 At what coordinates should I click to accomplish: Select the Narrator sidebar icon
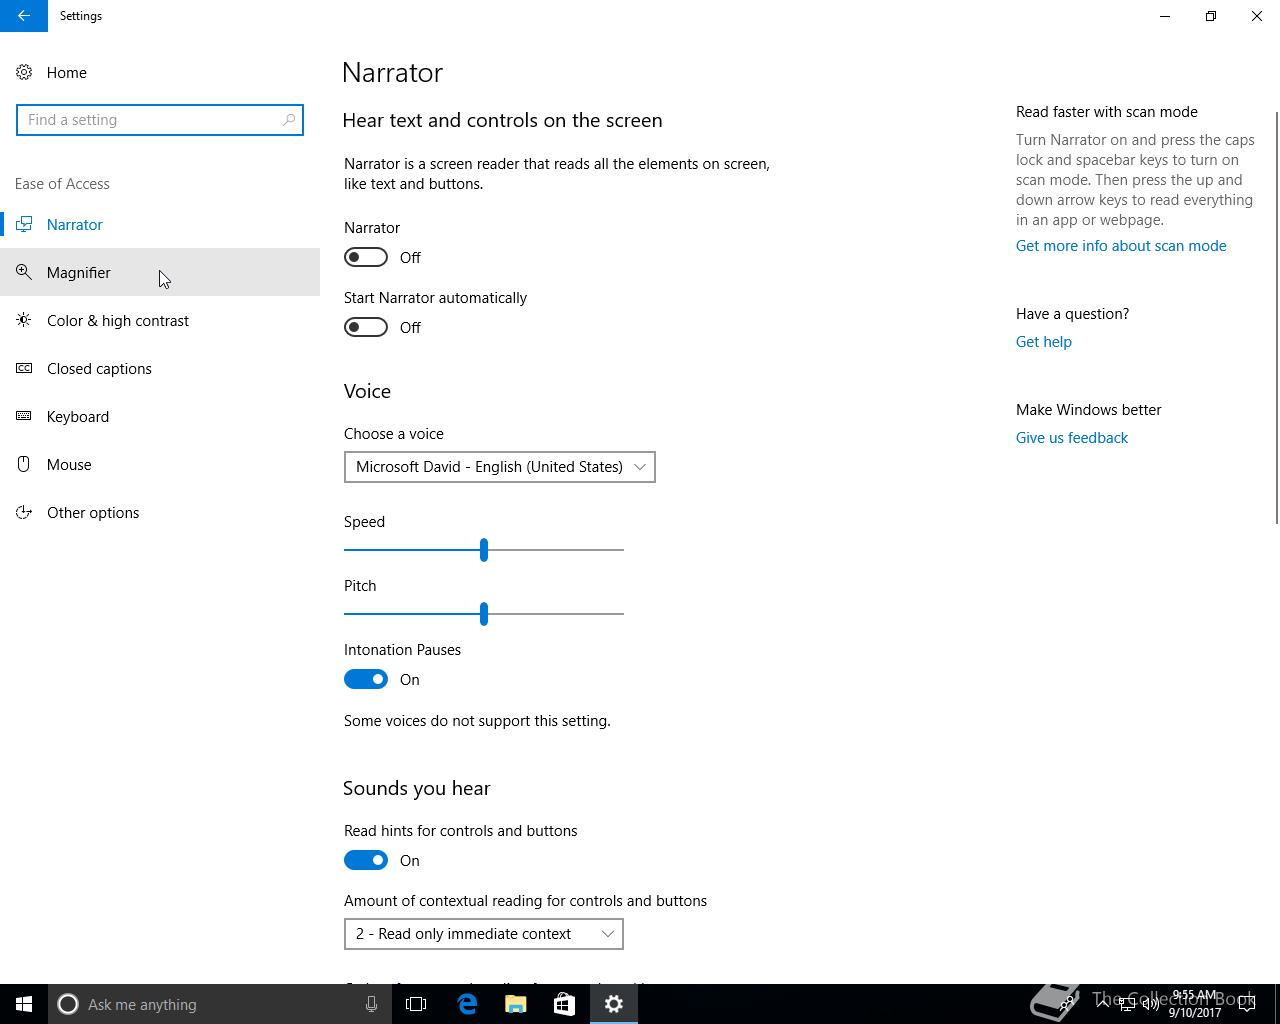click(24, 224)
